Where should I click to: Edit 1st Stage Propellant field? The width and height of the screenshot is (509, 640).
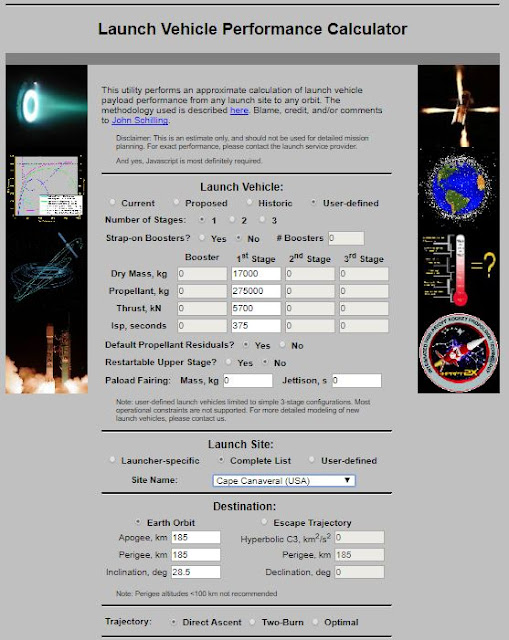pos(256,291)
